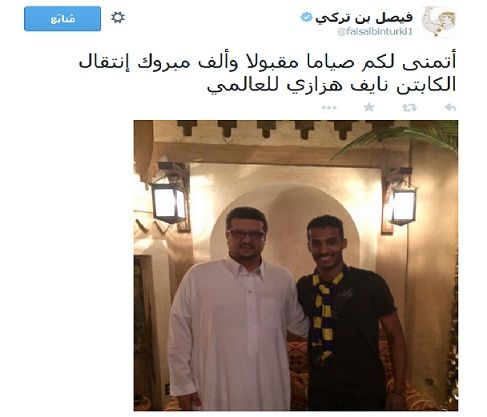Click the @faisalbinturki1 handle
This screenshot has height=417, width=487.
(x=375, y=32)
